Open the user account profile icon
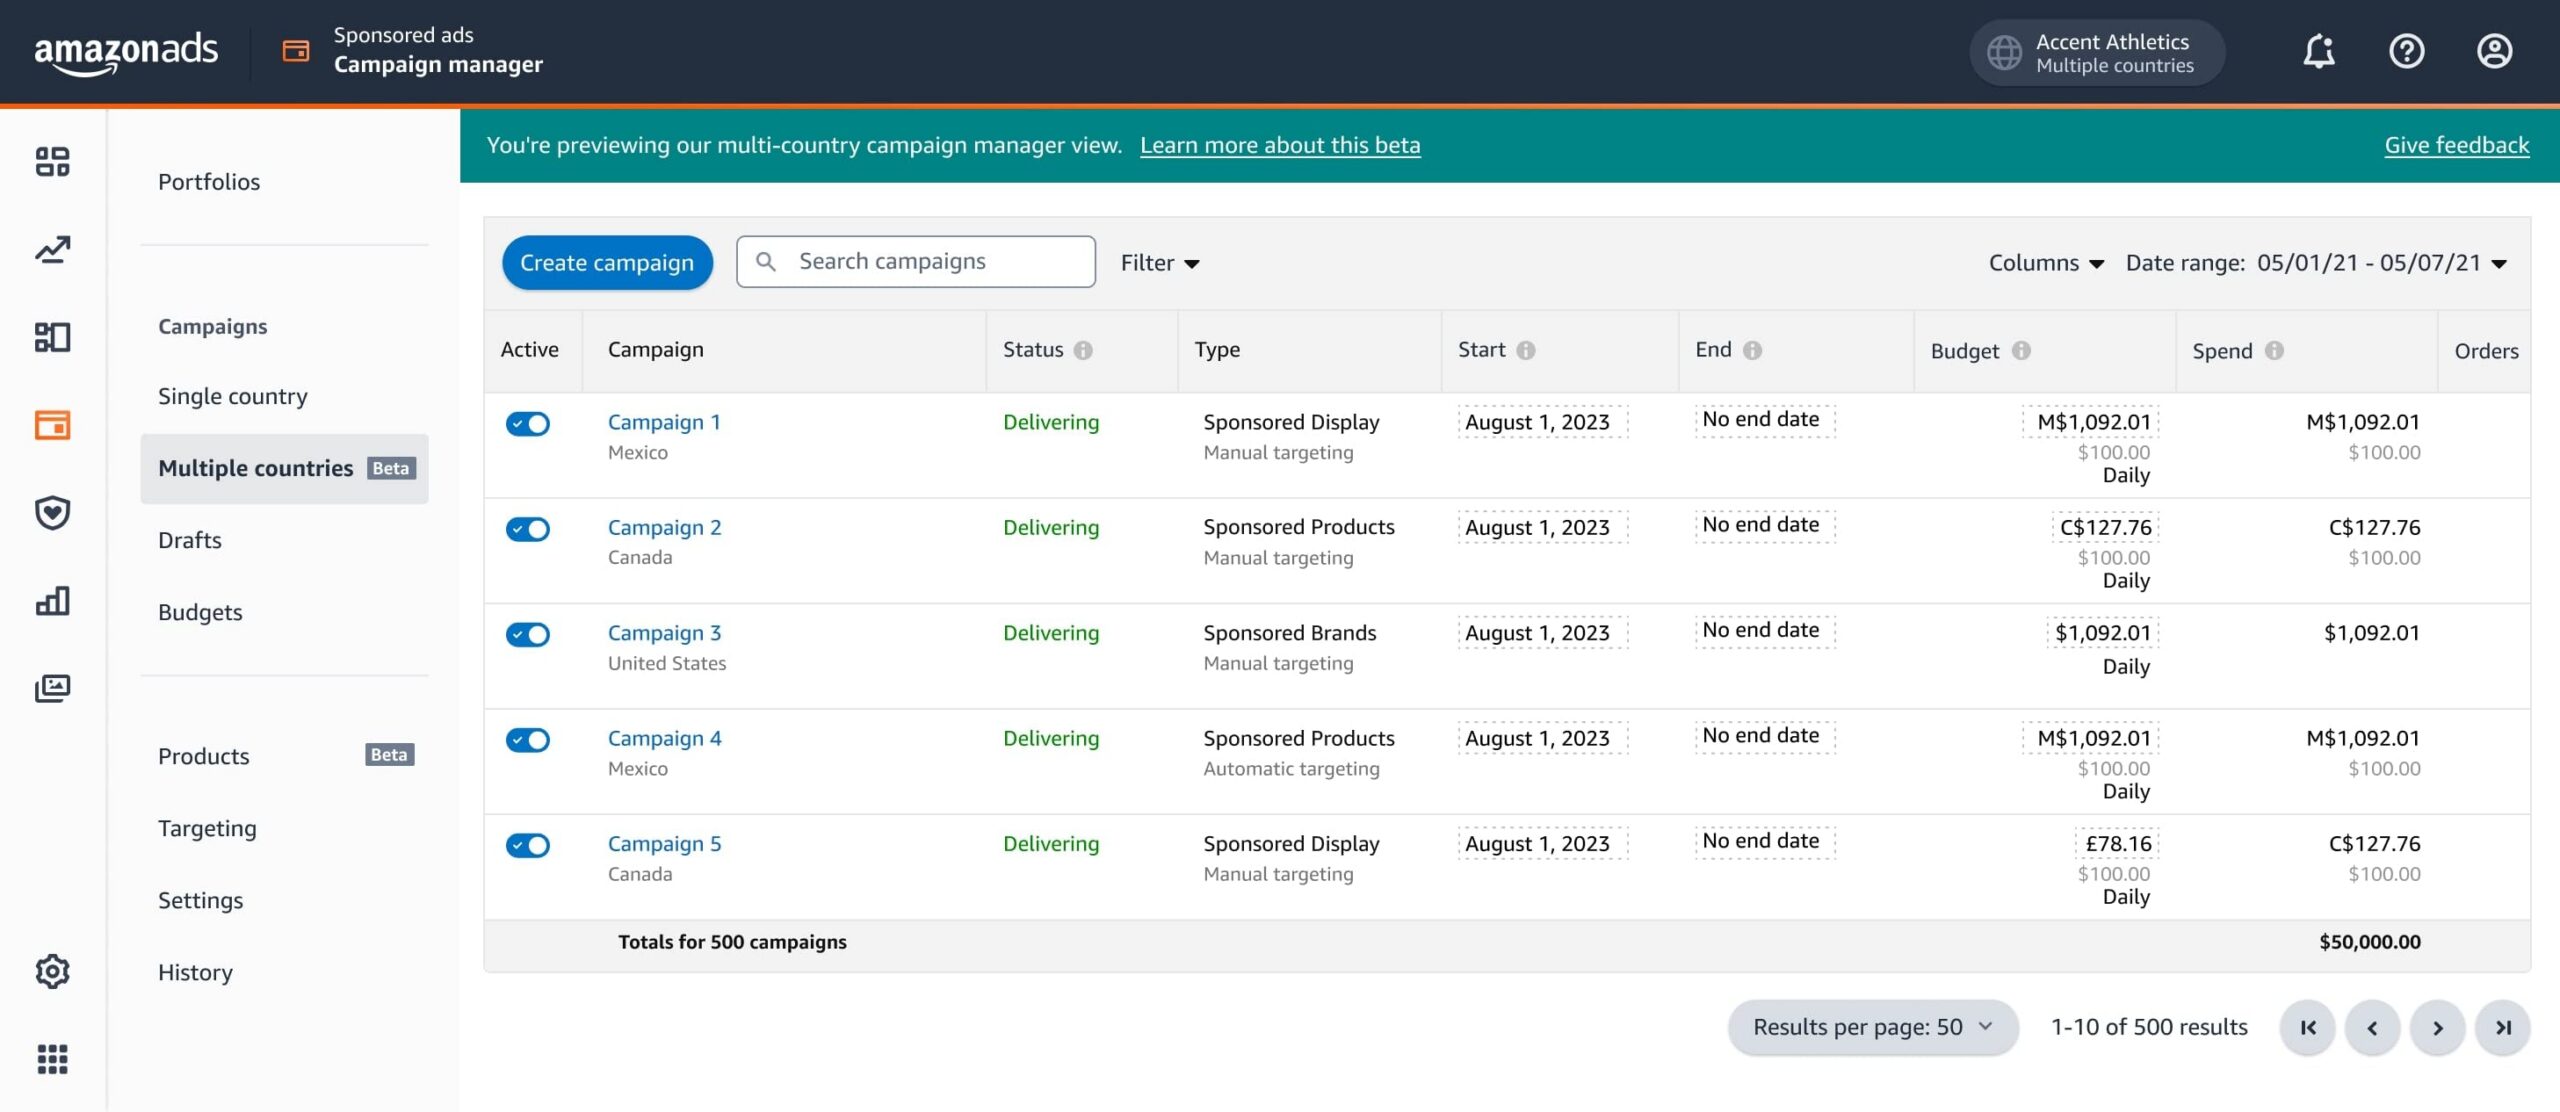The width and height of the screenshot is (2560, 1112). click(2494, 52)
